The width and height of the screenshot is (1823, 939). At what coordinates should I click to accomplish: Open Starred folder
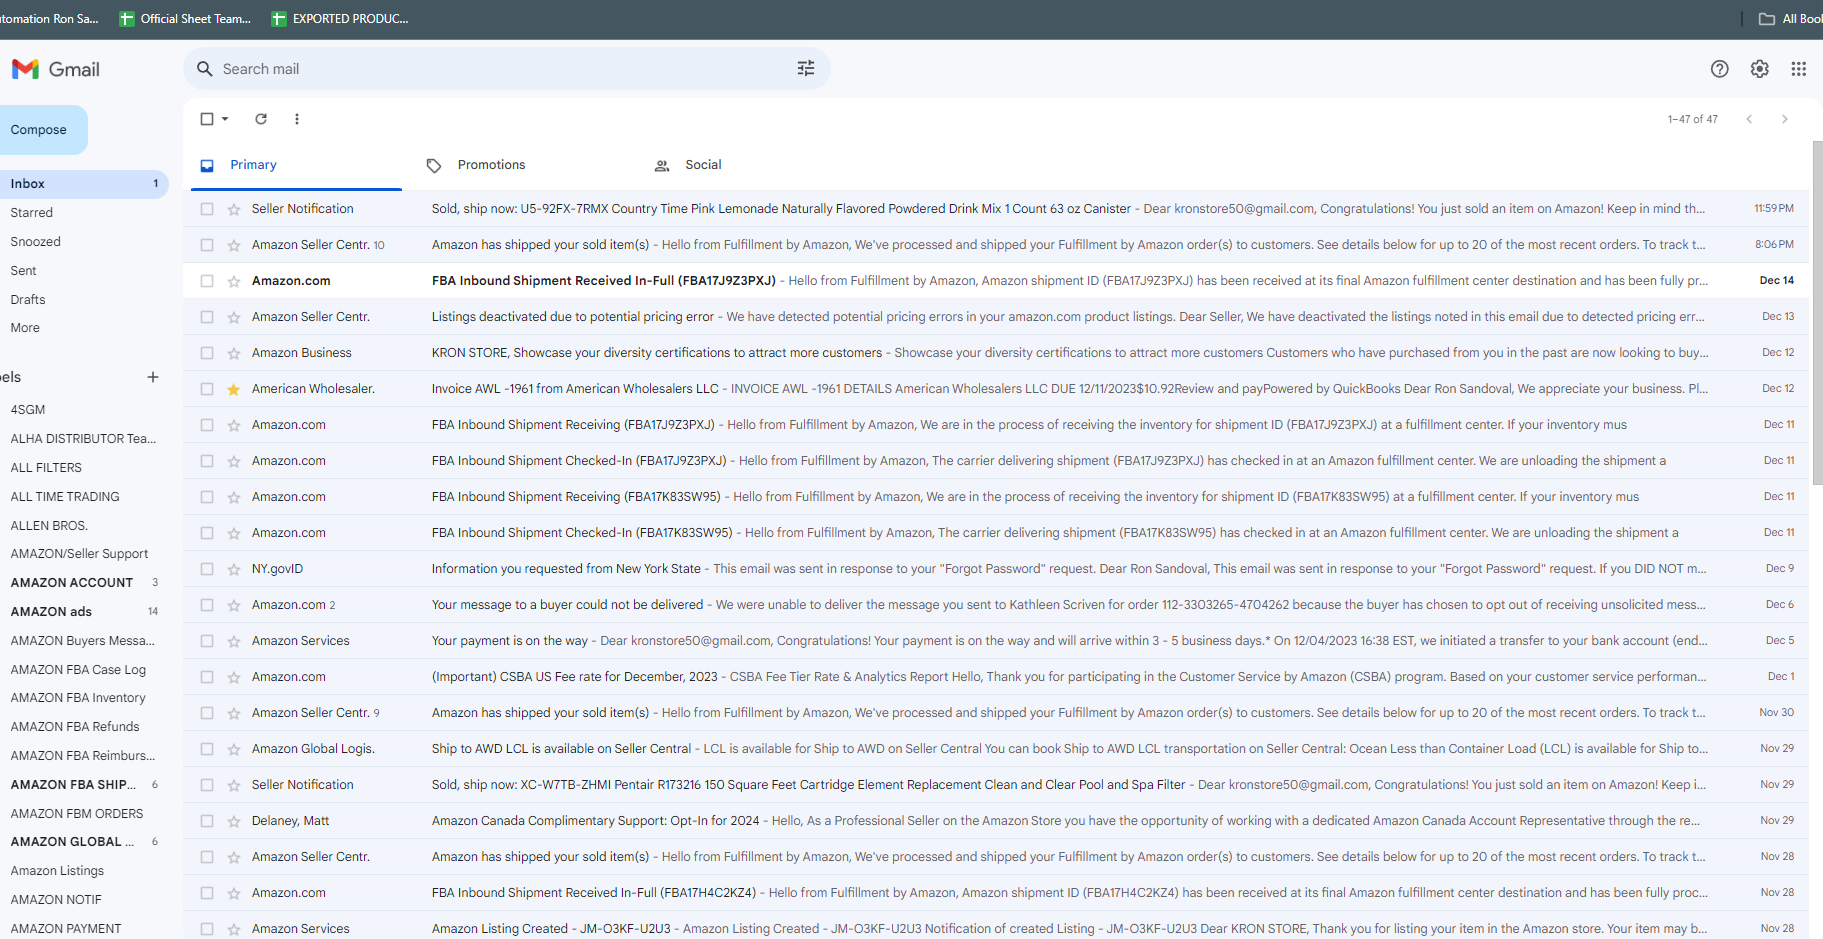click(x=32, y=213)
